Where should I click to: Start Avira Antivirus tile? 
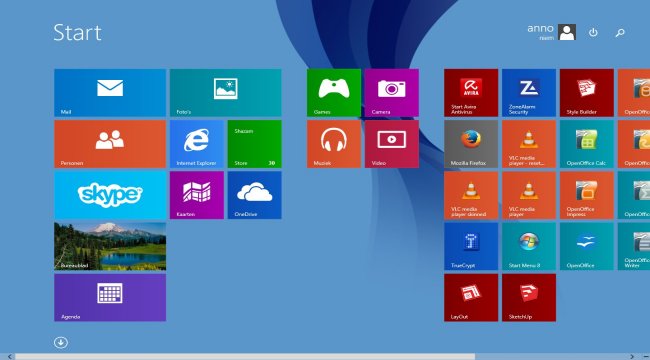[x=471, y=93]
